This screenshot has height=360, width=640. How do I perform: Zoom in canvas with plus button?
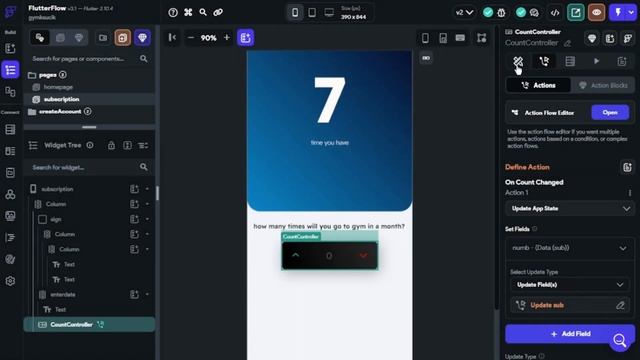click(x=227, y=38)
